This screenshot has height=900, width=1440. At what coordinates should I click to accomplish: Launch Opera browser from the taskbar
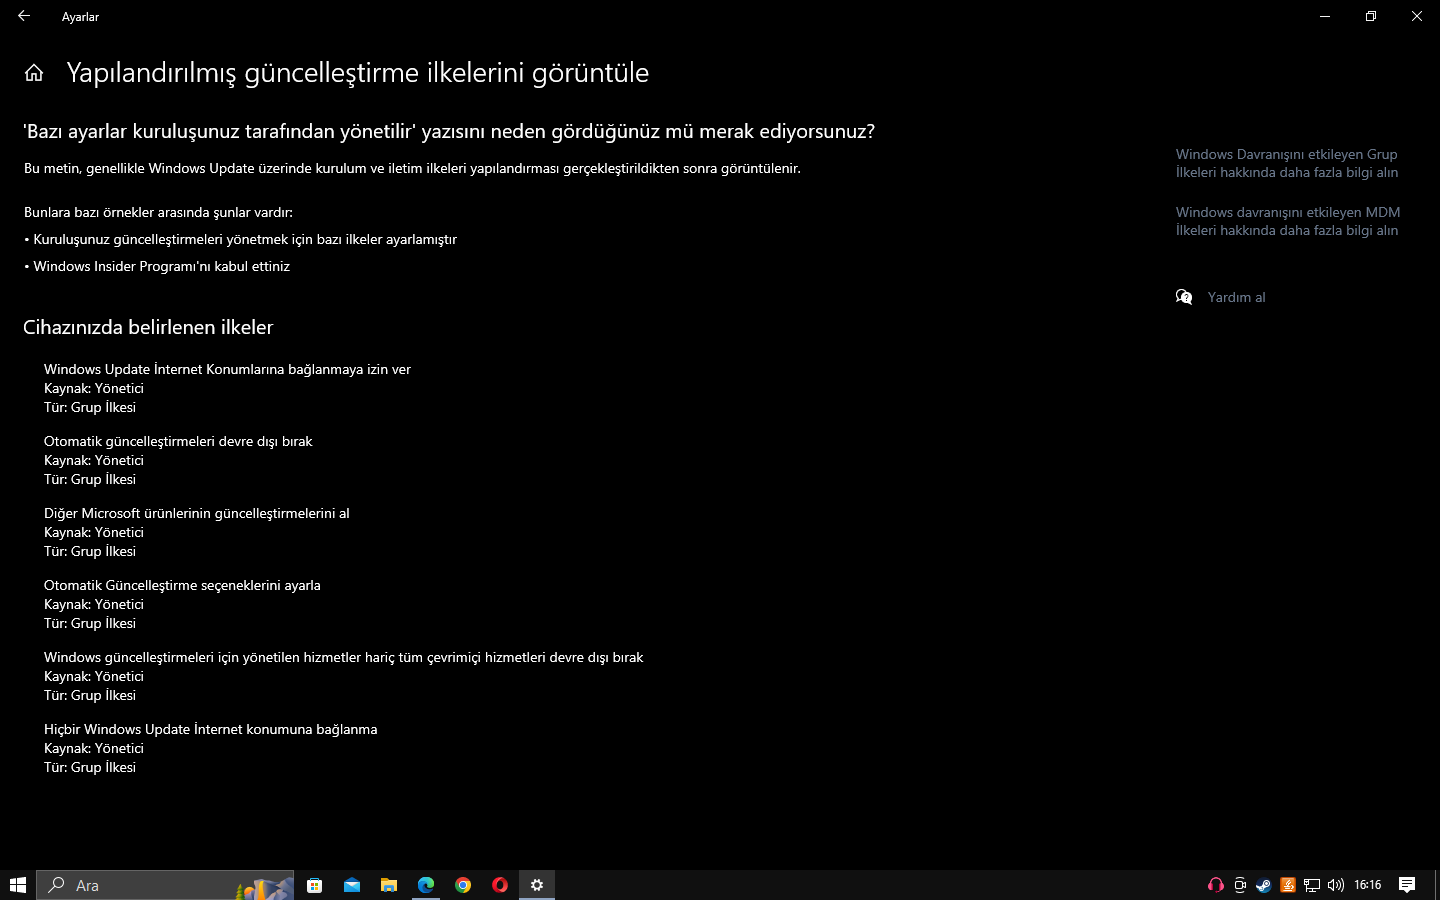(500, 885)
